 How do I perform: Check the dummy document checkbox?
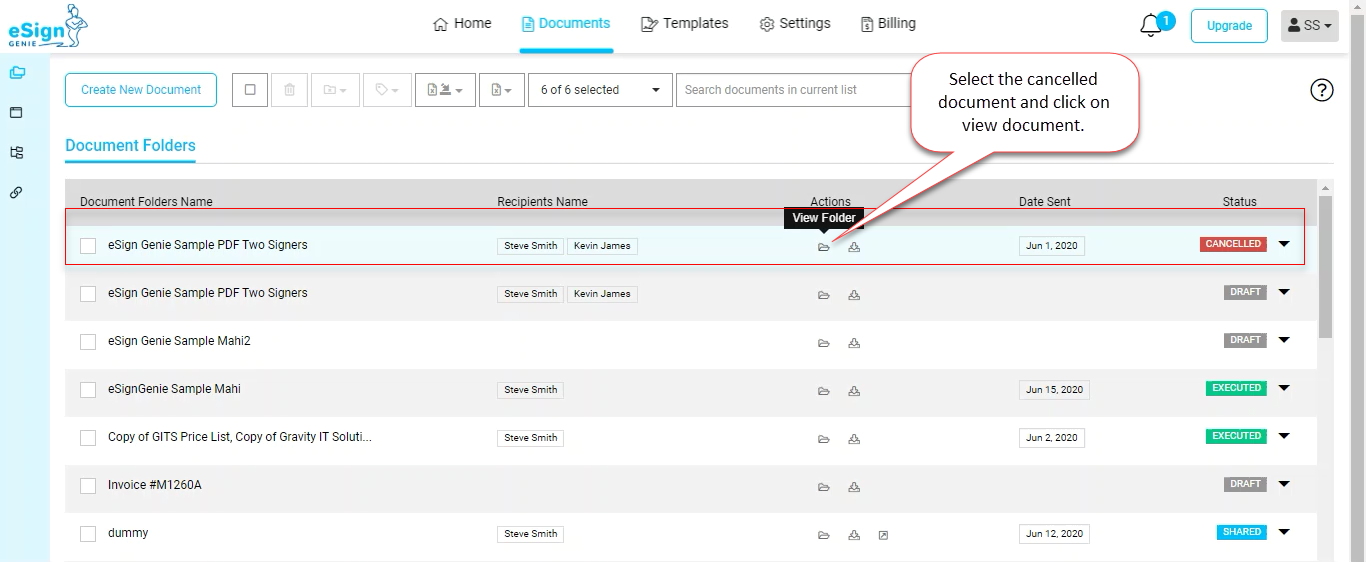88,534
